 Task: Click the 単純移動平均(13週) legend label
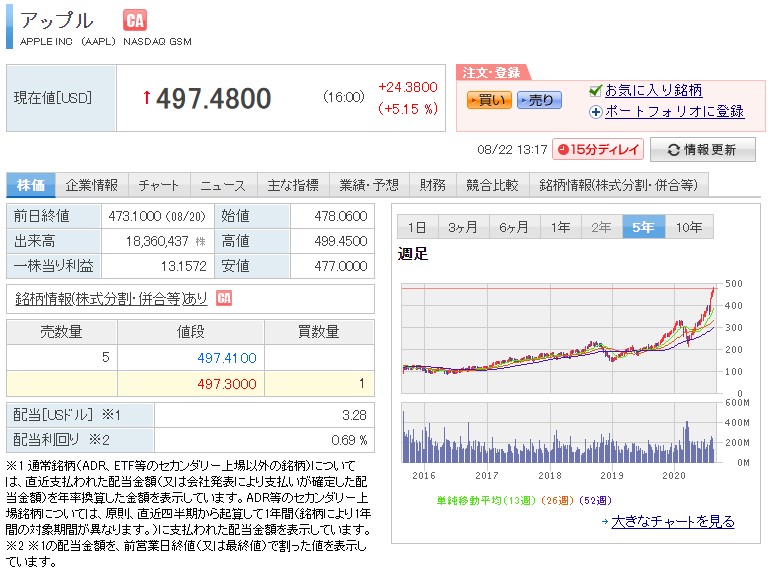click(x=486, y=501)
